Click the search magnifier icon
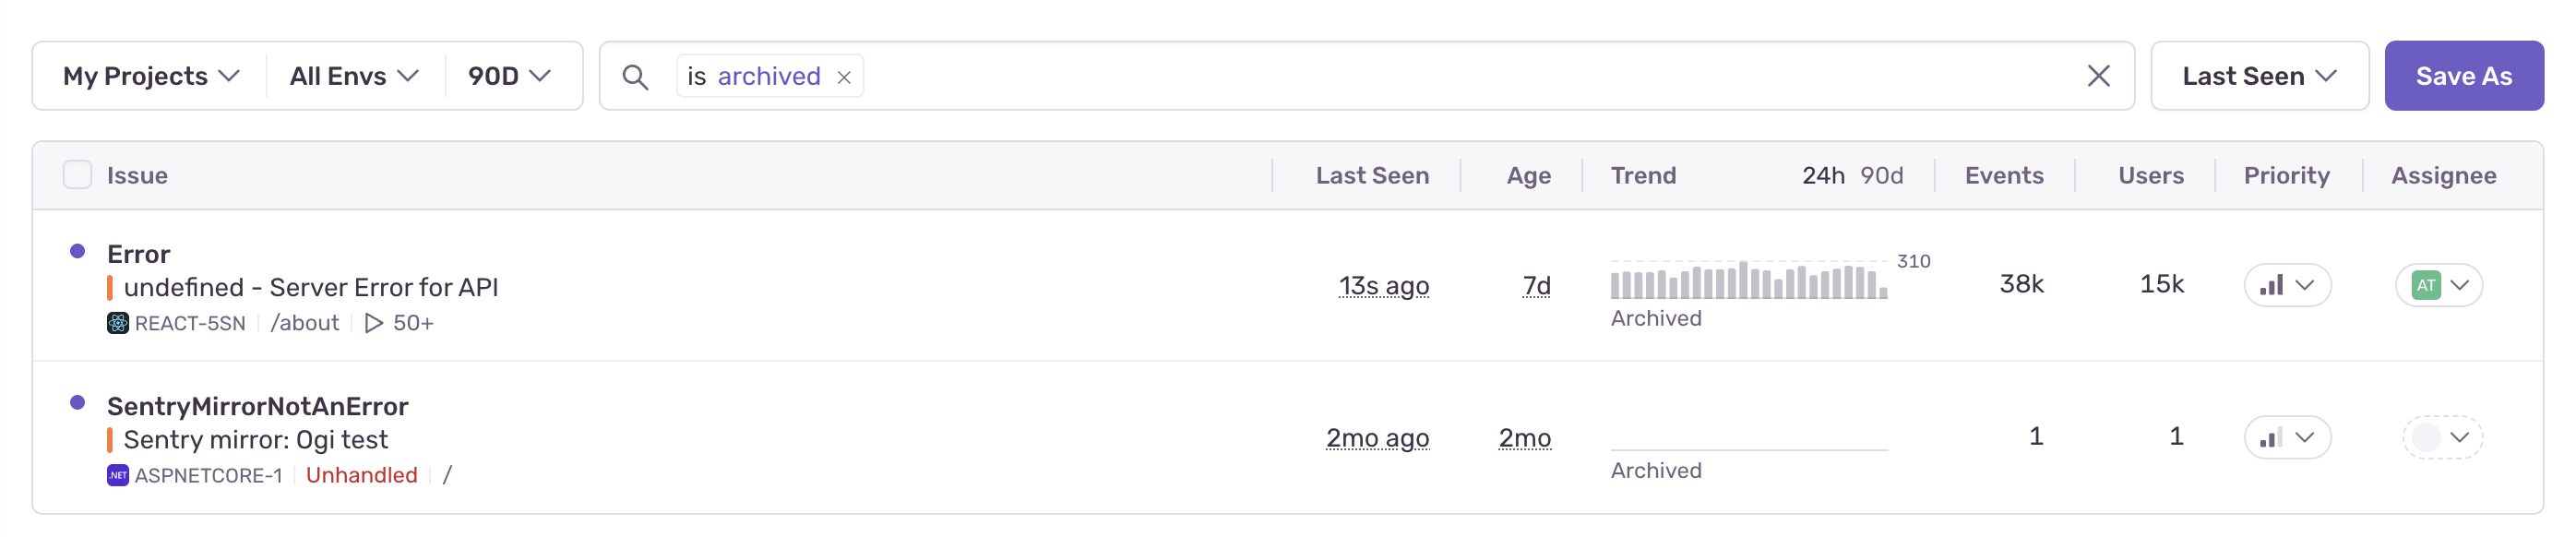This screenshot has width=2576, height=537. pyautogui.click(x=635, y=76)
